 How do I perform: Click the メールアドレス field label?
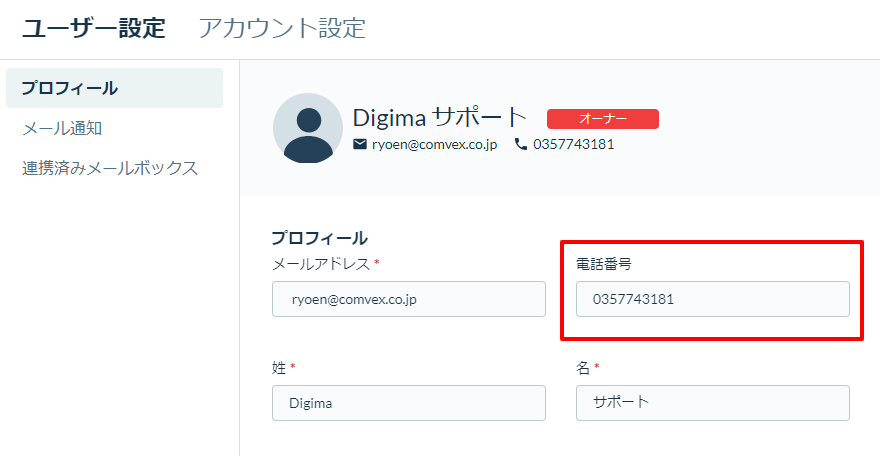coord(321,264)
